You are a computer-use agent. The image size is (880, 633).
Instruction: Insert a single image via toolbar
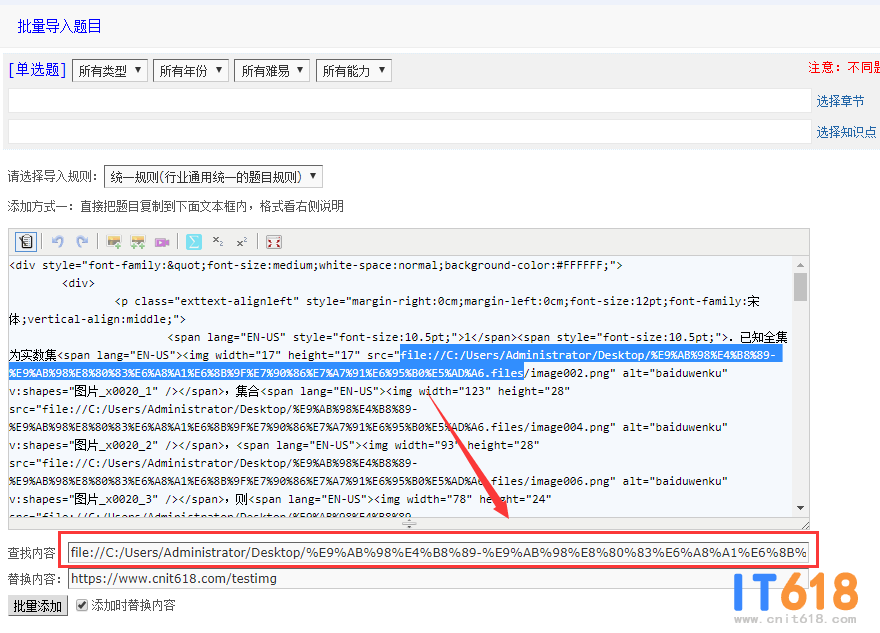point(114,242)
